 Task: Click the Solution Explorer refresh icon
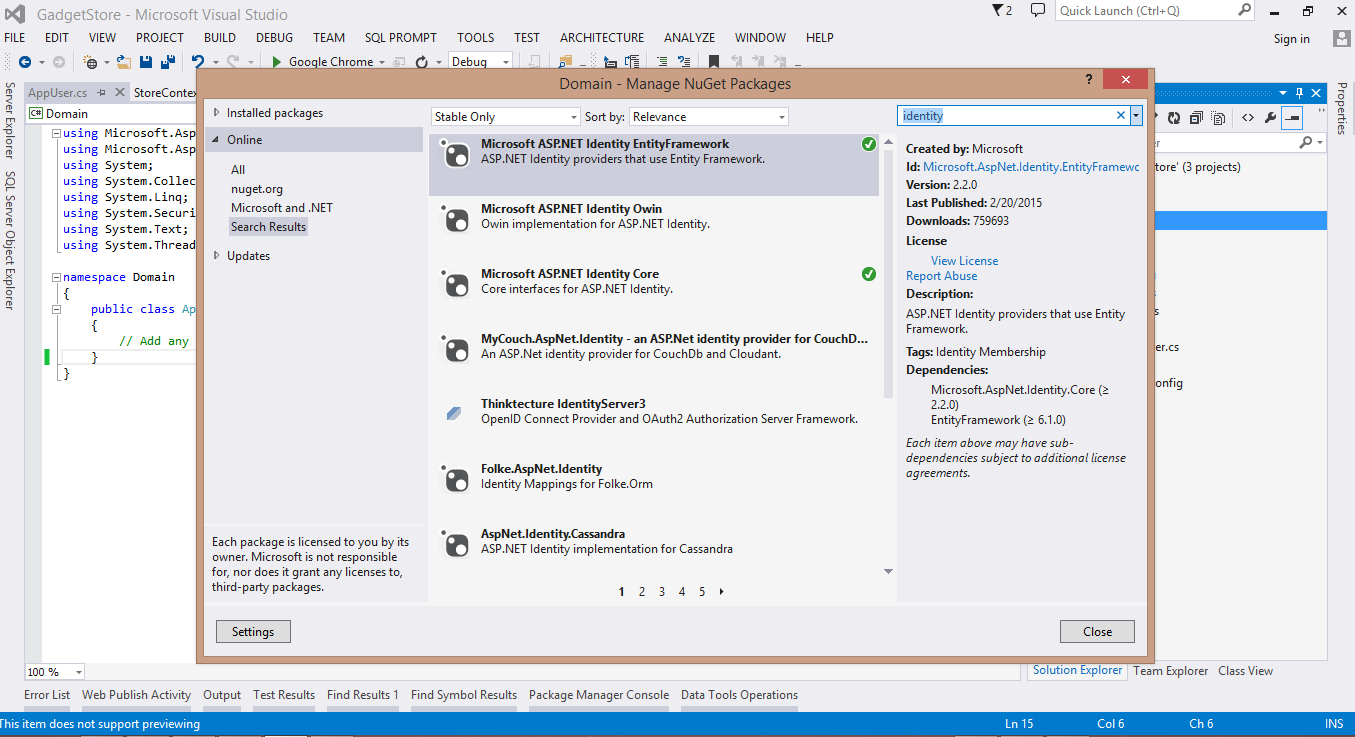point(1174,118)
